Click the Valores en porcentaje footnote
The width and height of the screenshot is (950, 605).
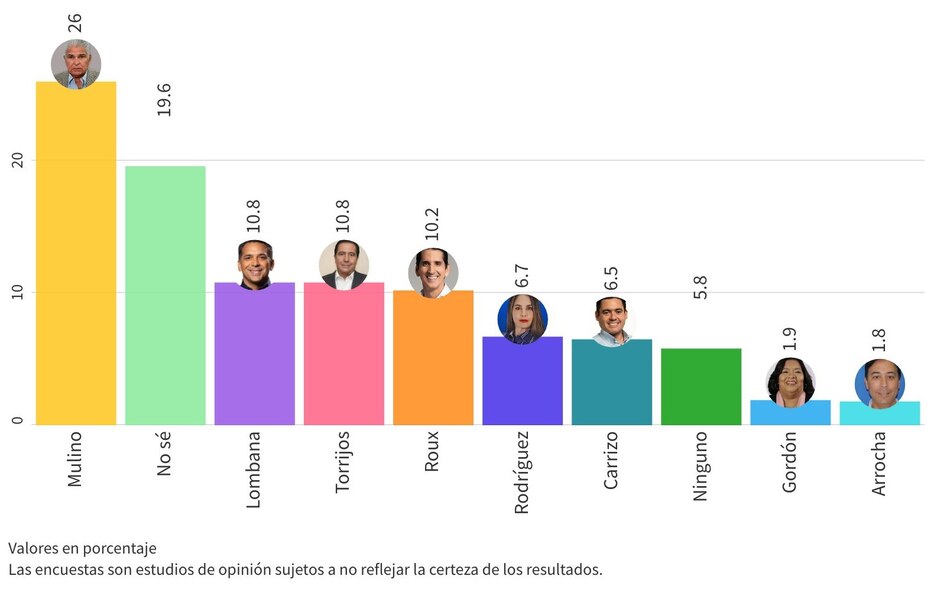82,548
